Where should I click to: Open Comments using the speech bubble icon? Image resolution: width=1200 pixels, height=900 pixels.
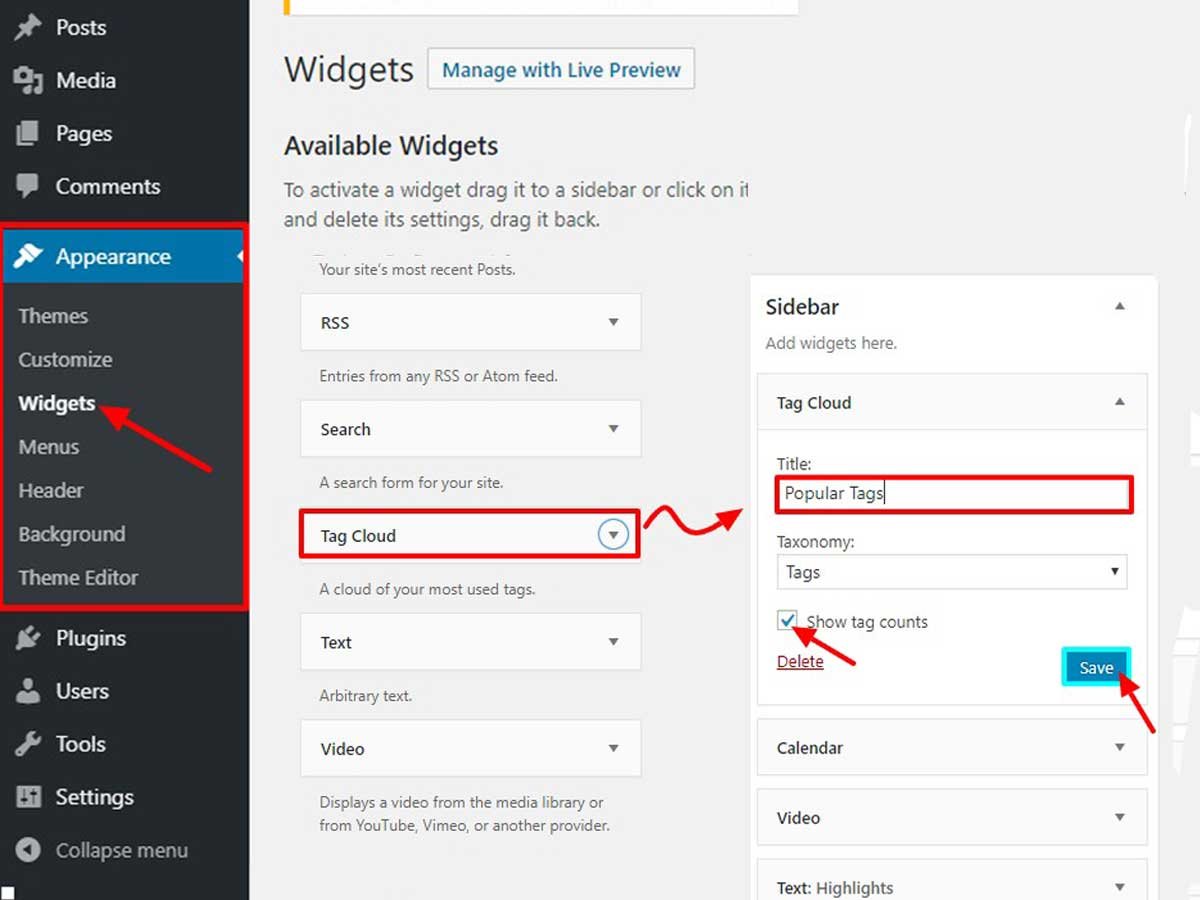tap(25, 186)
